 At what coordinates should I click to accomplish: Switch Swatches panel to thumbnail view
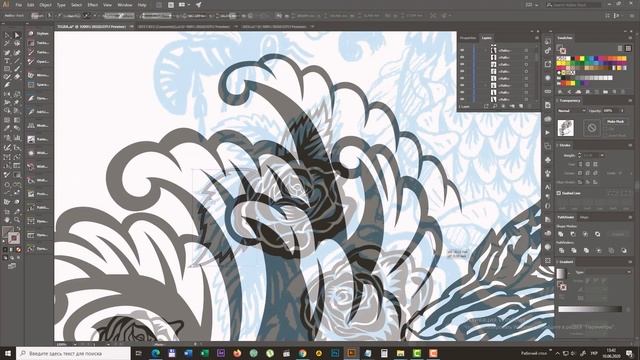(x=629, y=48)
